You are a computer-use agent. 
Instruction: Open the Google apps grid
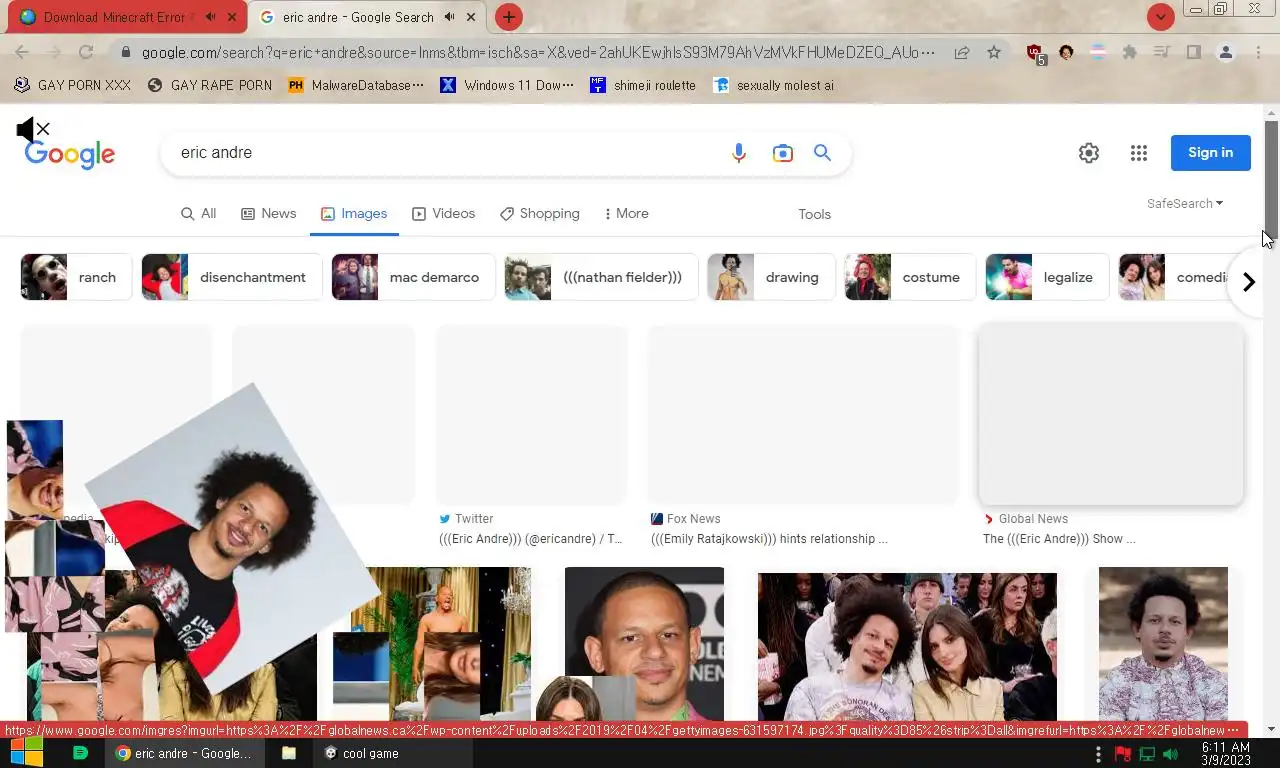point(1138,153)
